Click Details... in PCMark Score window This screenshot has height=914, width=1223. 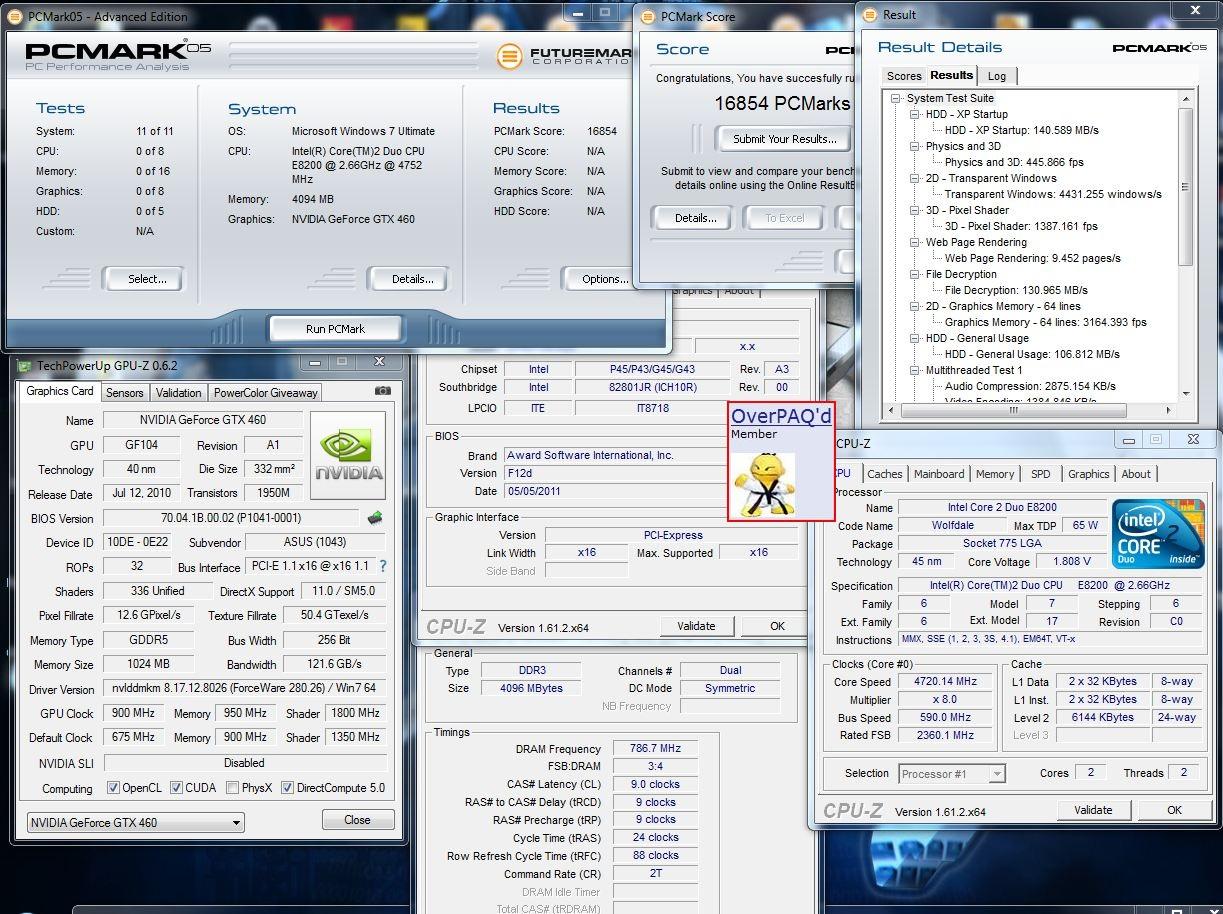695,218
